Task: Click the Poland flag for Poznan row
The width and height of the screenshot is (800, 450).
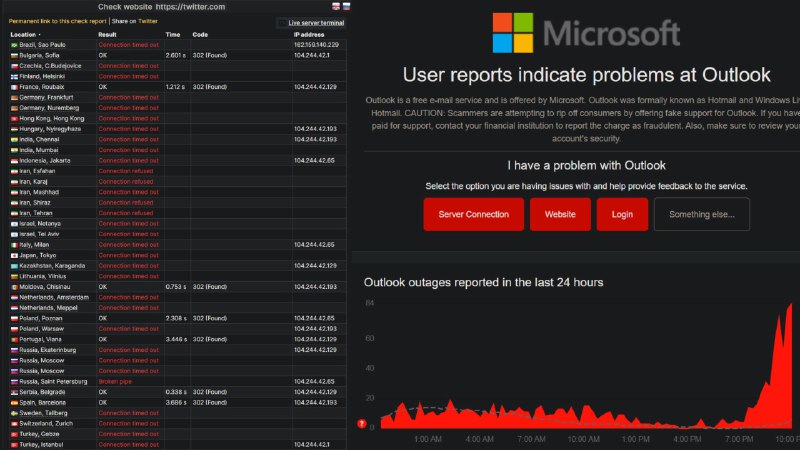Action: (14, 318)
